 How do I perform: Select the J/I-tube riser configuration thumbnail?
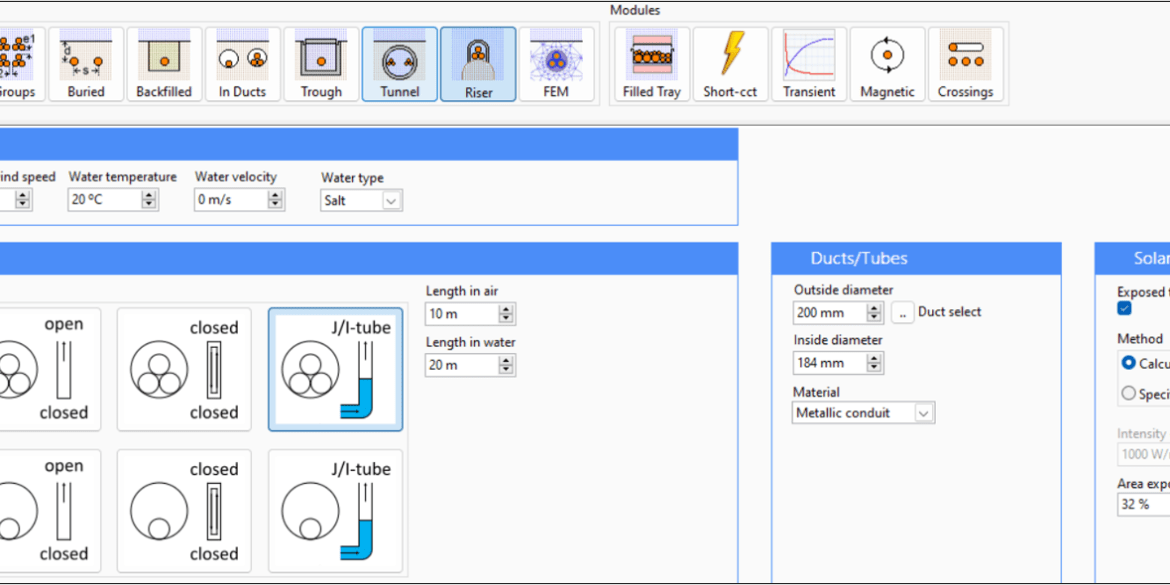(335, 369)
